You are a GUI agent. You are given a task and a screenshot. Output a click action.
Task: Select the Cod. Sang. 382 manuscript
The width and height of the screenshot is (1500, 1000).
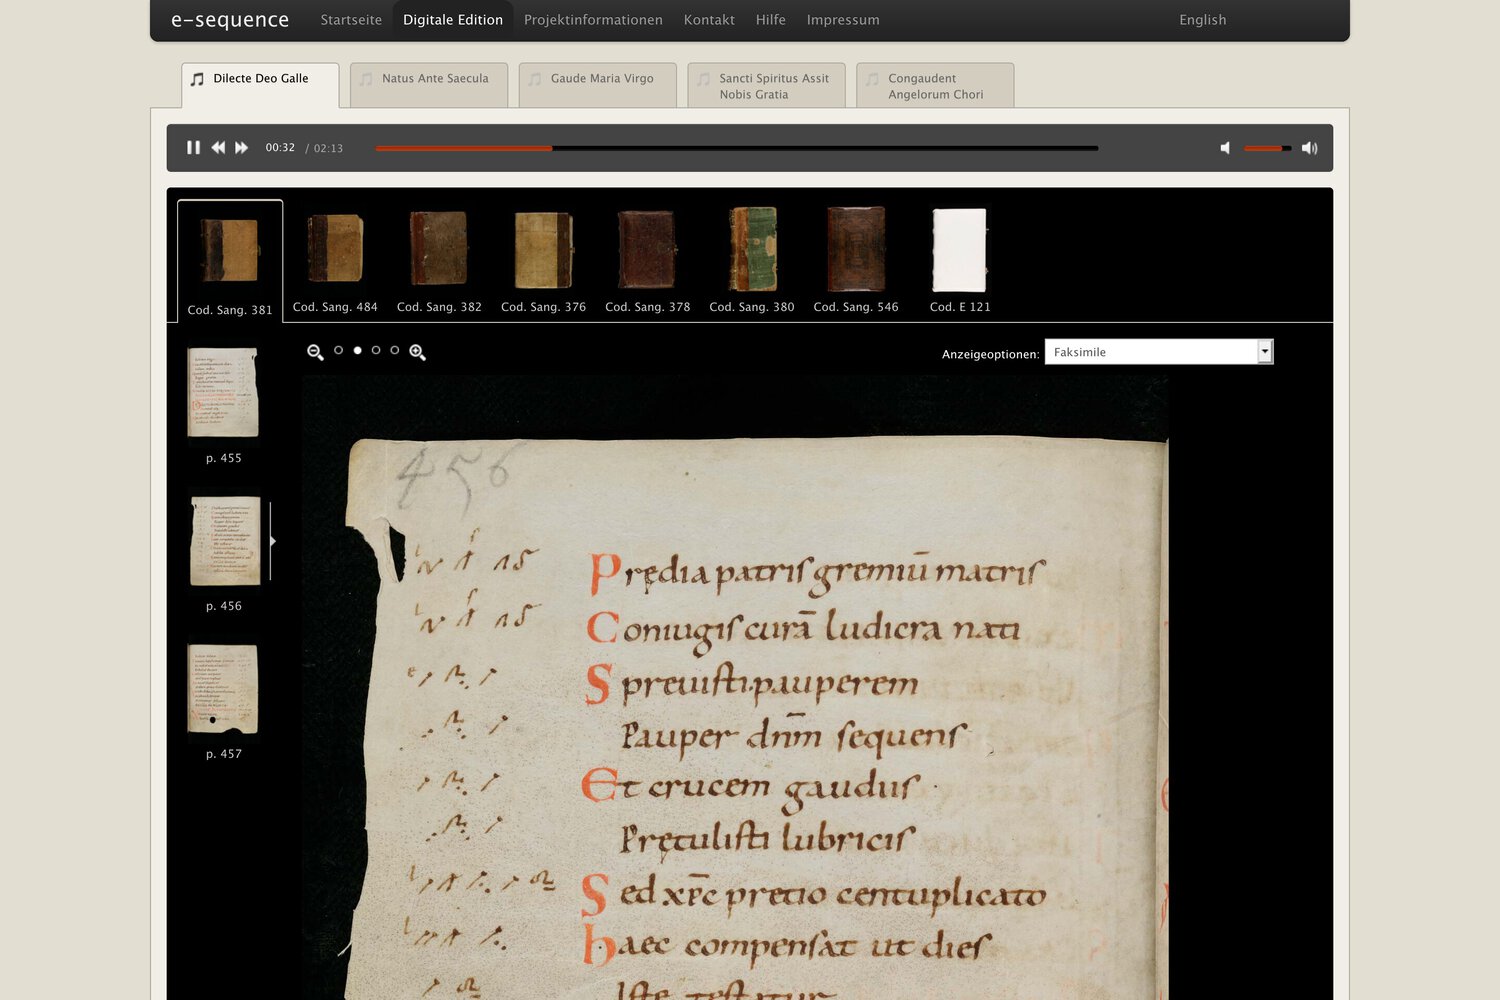tap(439, 260)
